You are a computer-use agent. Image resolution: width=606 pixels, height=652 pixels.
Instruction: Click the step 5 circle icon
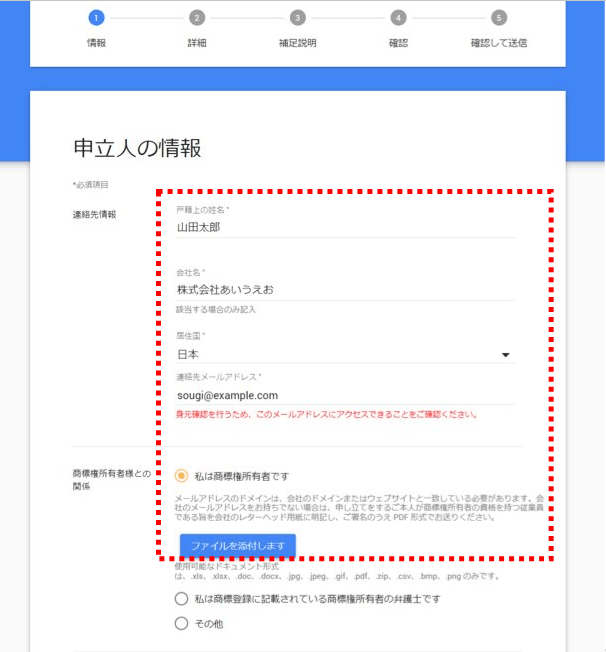click(x=499, y=18)
